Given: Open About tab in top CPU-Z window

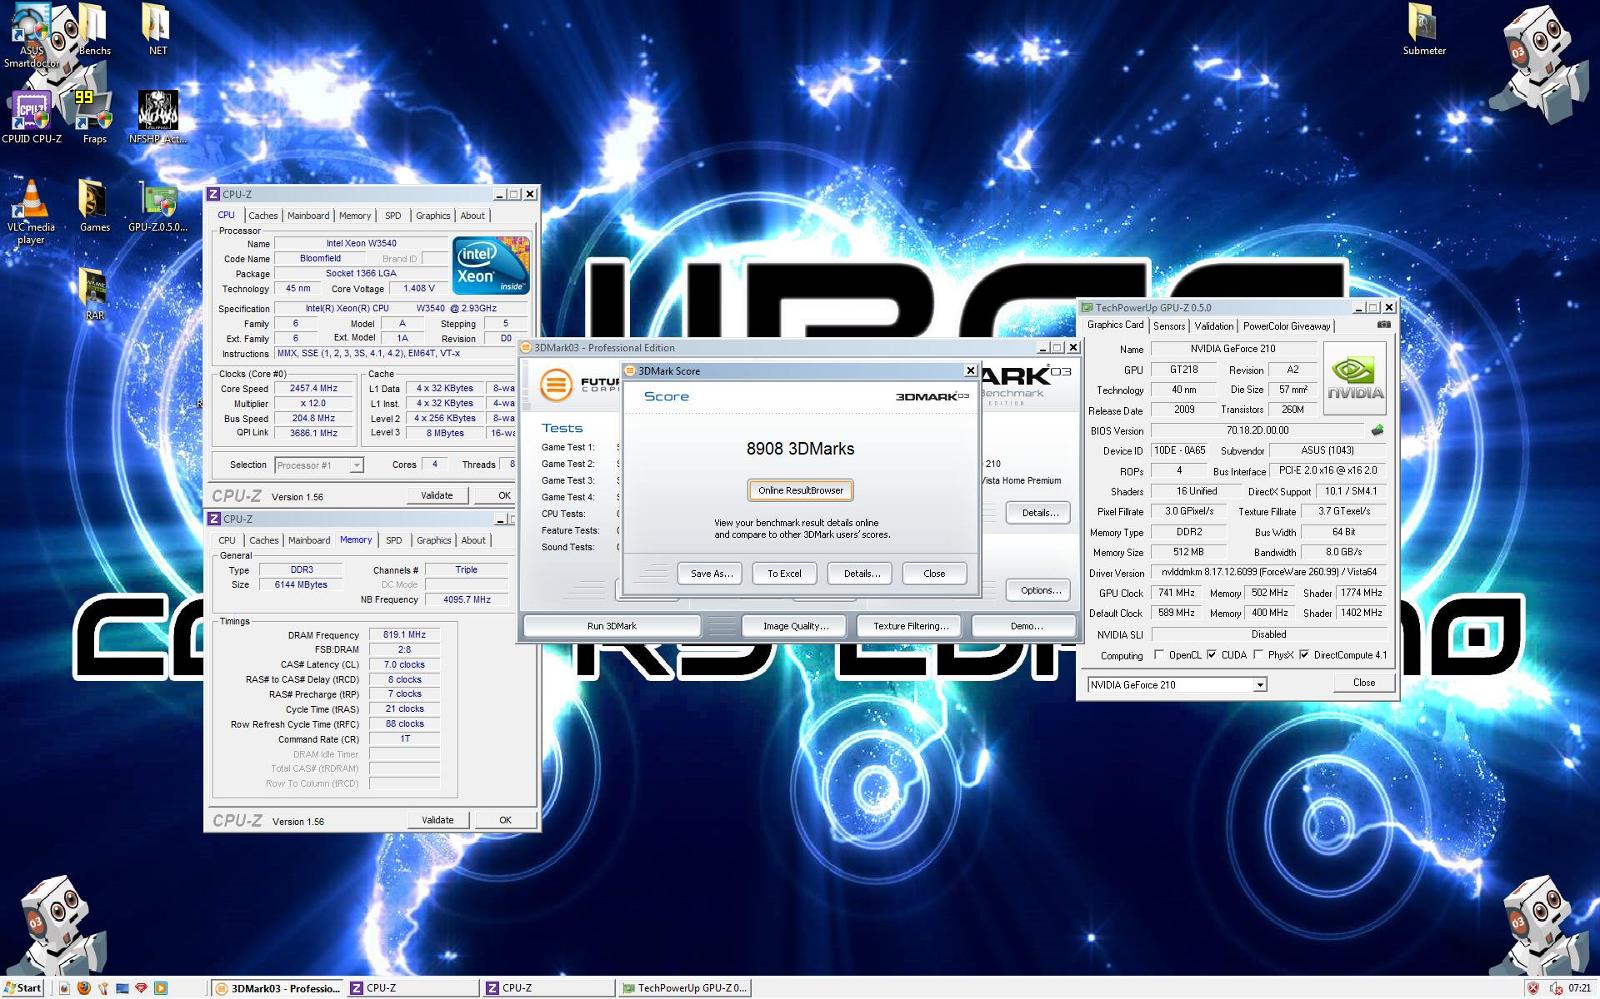Looking at the screenshot, I should (x=473, y=216).
